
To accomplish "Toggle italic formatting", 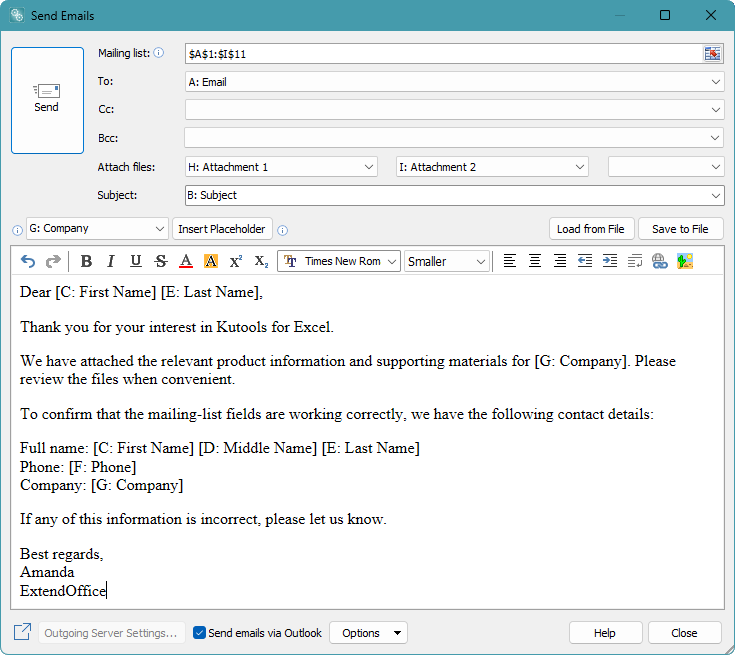I will [111, 261].
